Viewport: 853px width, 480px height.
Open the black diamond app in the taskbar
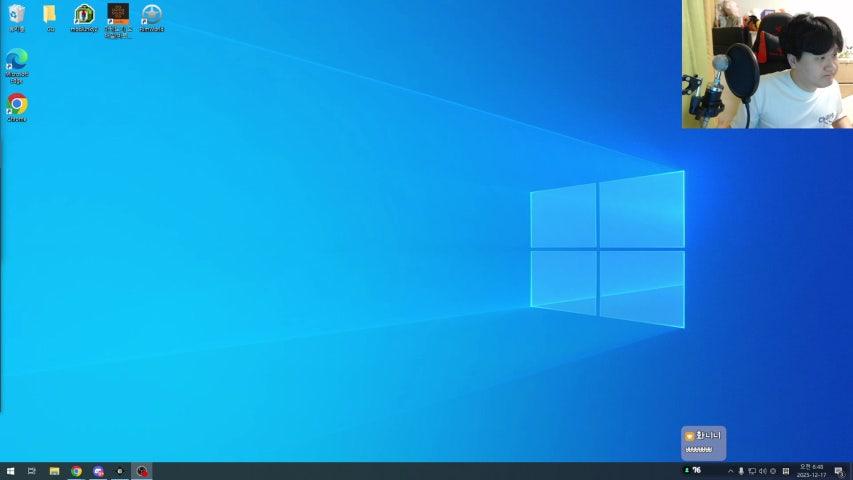pos(120,471)
